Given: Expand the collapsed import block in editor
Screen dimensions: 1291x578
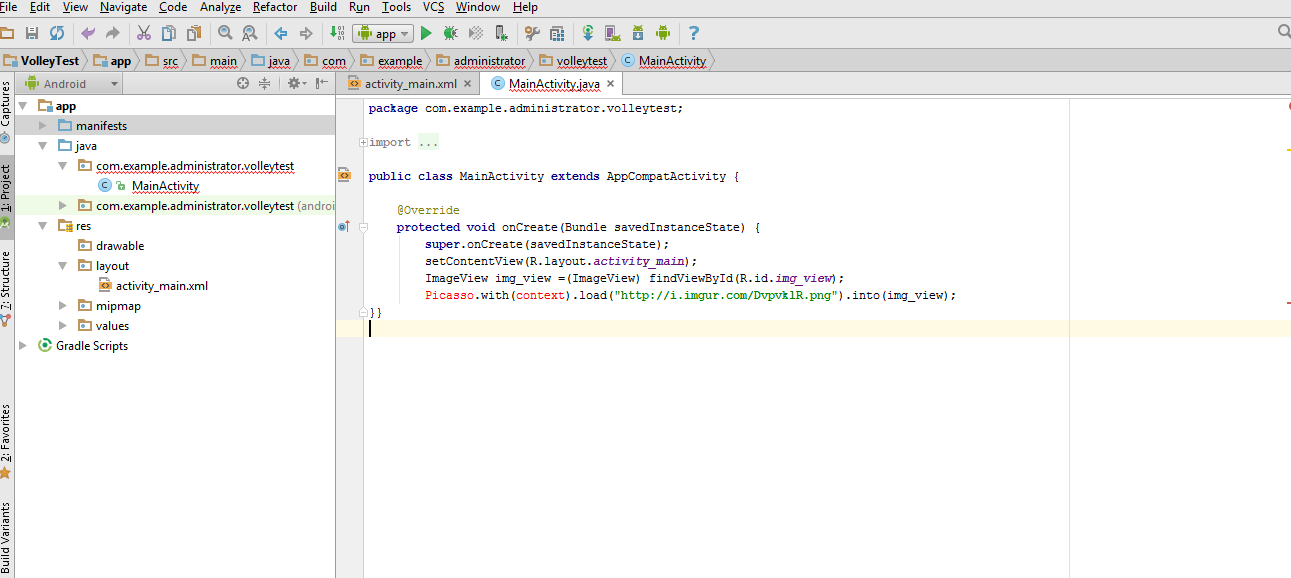Looking at the screenshot, I should pos(362,143).
